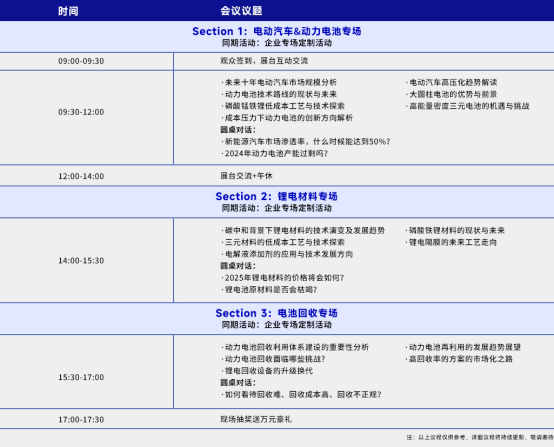This screenshot has height=447, width=554.
Task: Select the 09:00-09:30 time cell
Action: 81,61
